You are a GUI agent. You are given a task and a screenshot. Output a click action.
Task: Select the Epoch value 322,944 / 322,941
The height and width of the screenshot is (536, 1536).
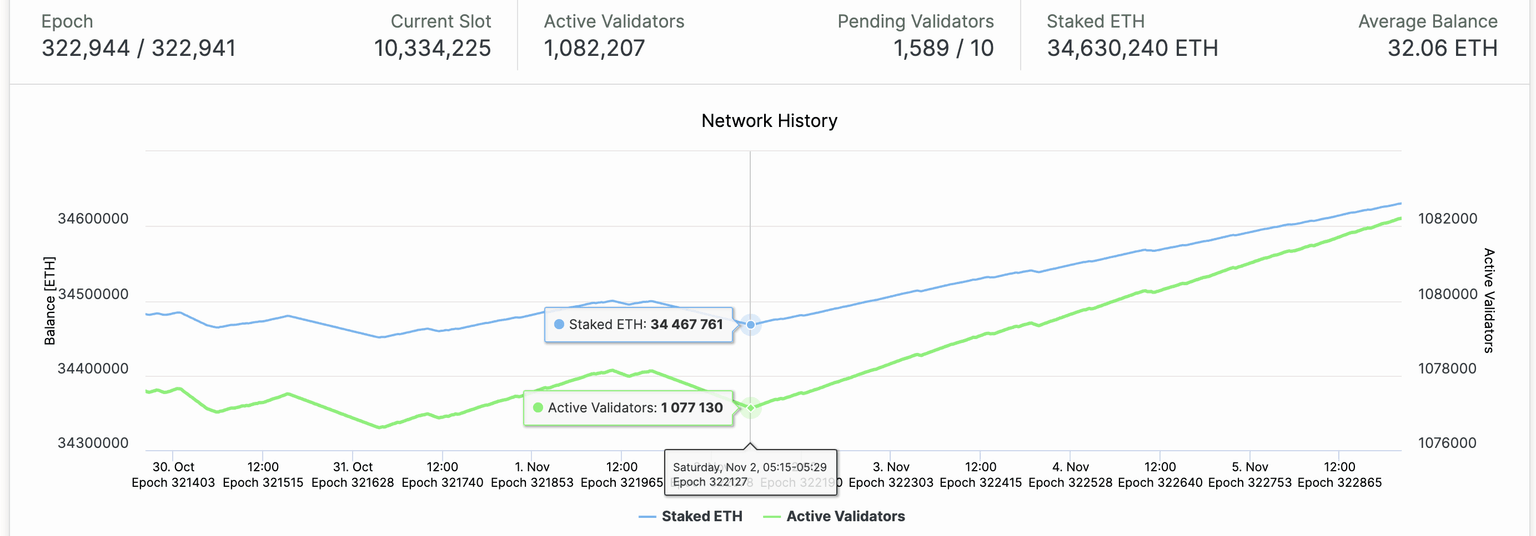139,47
